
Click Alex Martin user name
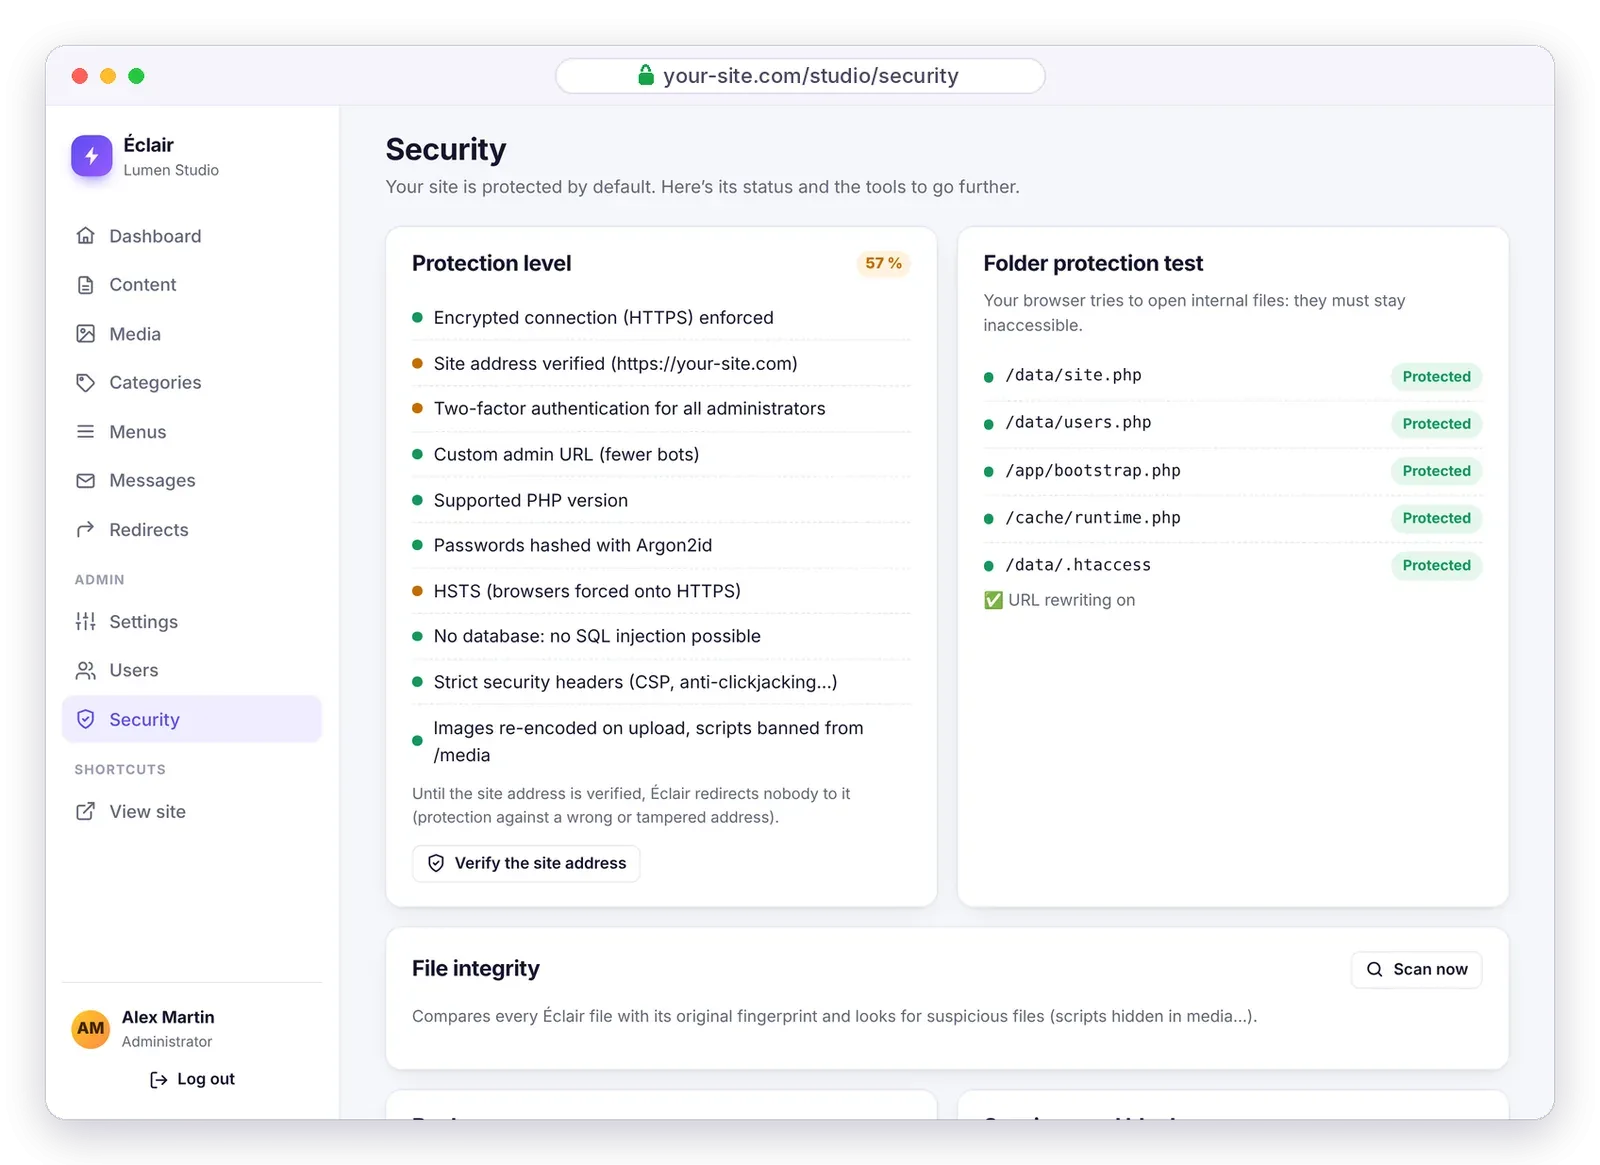tap(168, 1017)
